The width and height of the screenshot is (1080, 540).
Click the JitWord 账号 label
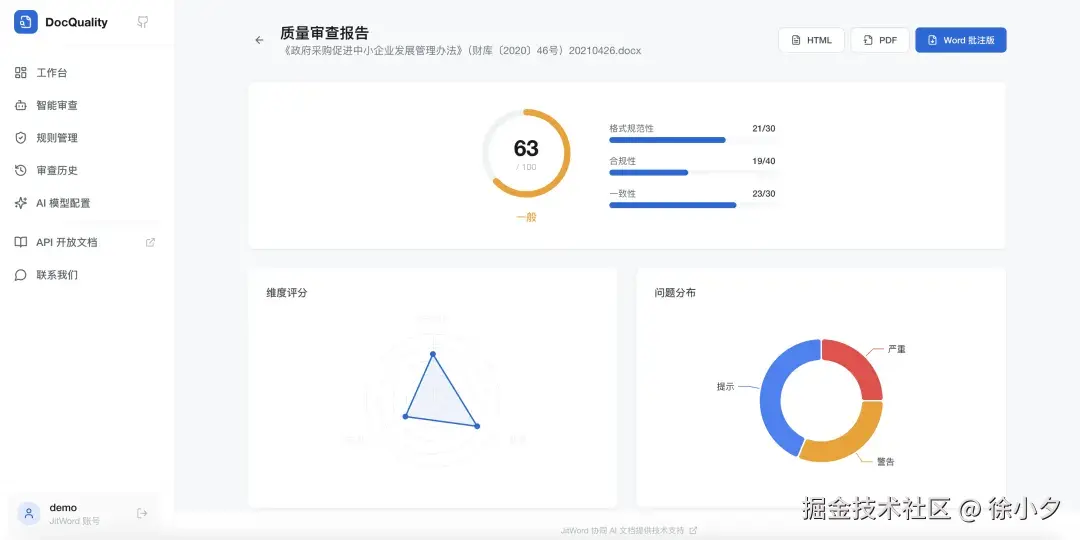[x=74, y=521]
